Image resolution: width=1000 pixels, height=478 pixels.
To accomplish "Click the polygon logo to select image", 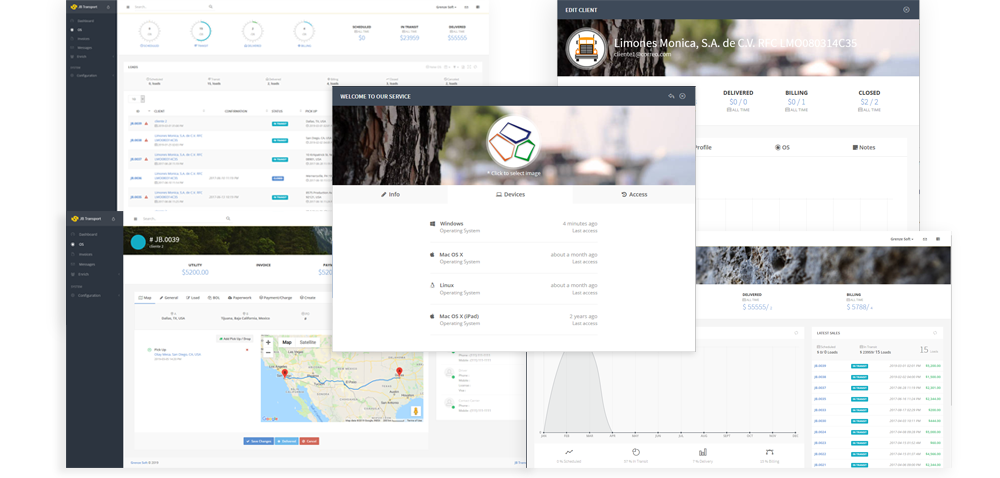I will [x=513, y=142].
